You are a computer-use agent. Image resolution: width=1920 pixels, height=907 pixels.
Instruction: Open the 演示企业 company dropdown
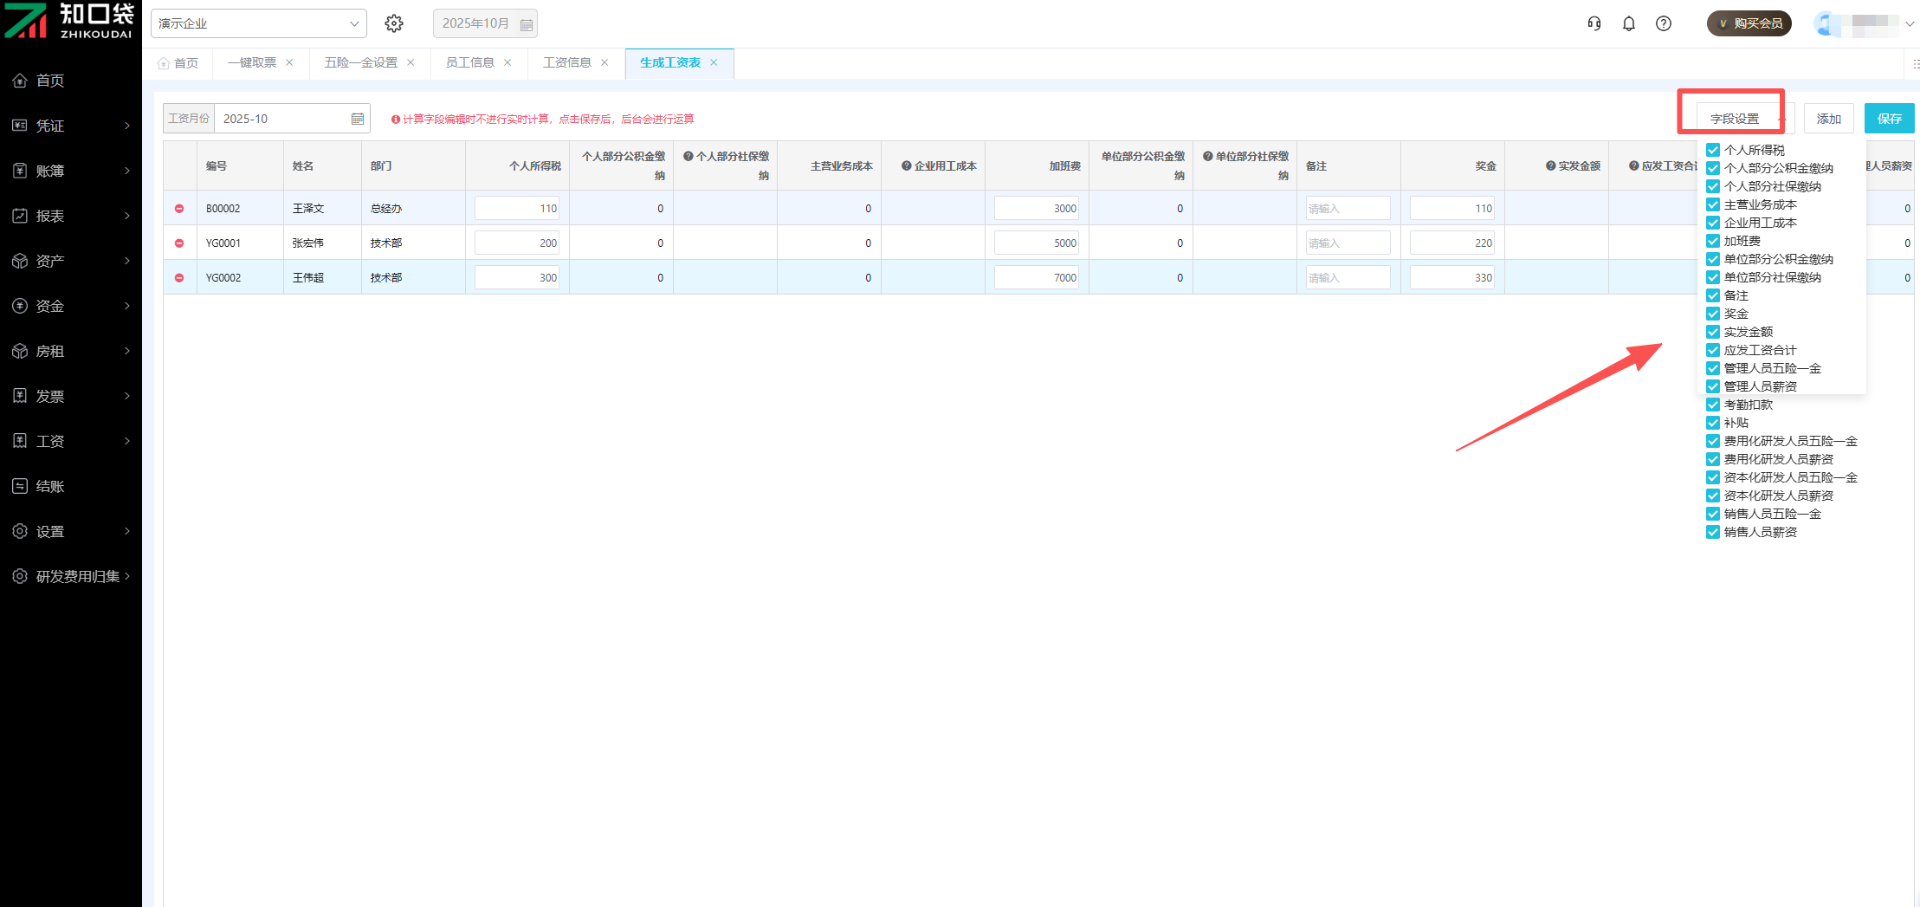258,23
